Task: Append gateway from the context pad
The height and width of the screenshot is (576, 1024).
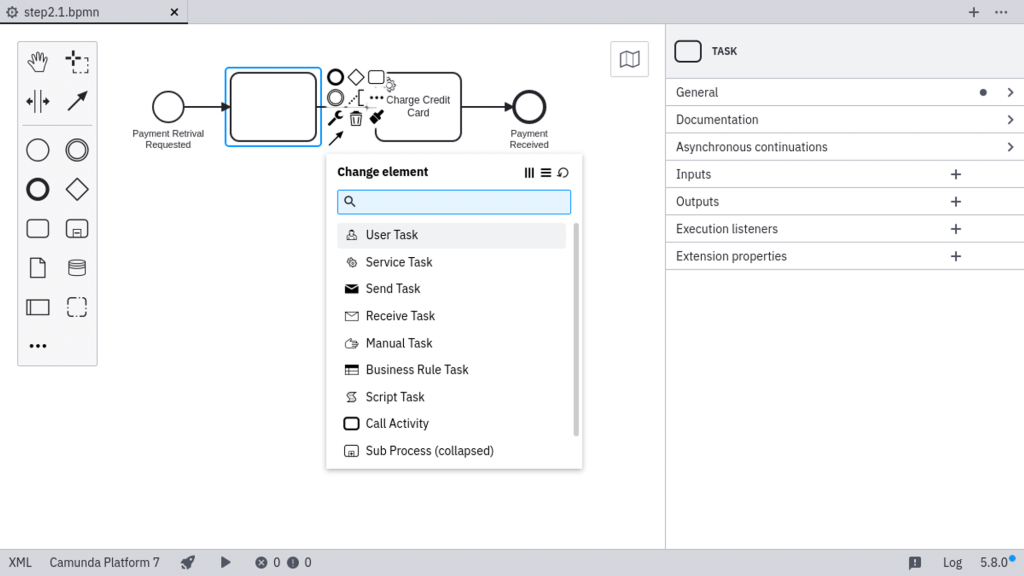Action: tap(356, 77)
